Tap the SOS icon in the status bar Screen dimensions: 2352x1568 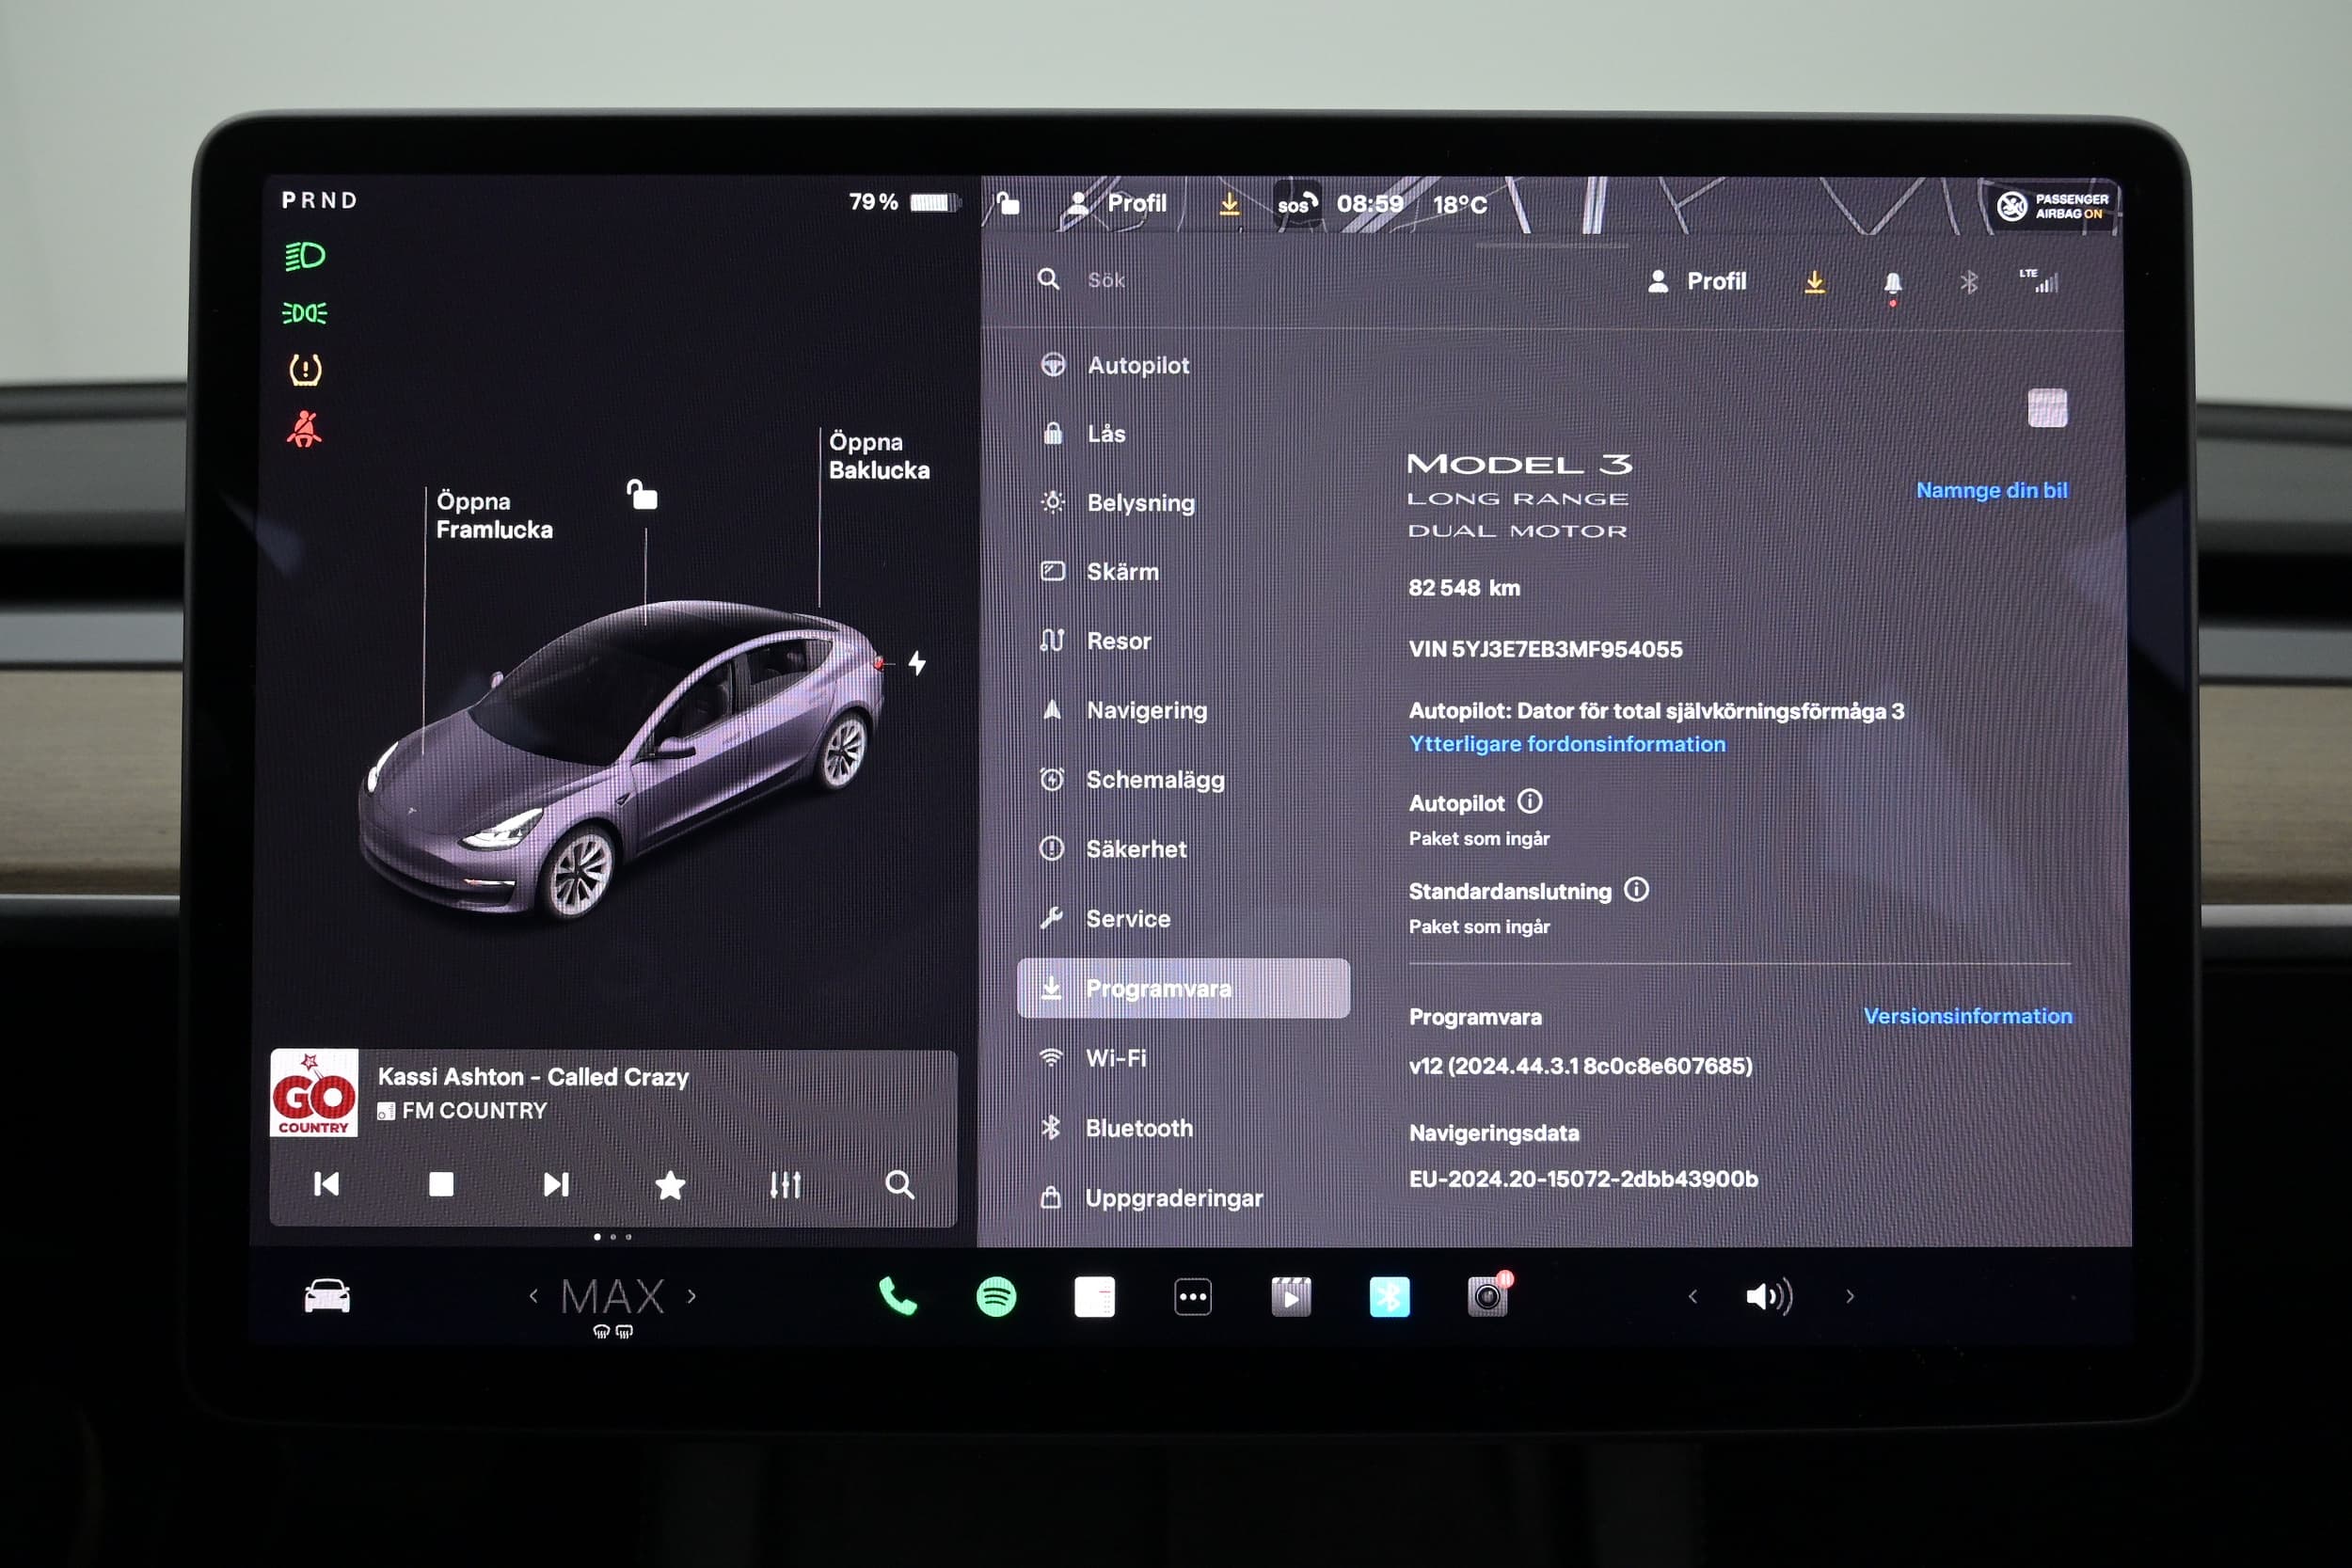click(1297, 204)
